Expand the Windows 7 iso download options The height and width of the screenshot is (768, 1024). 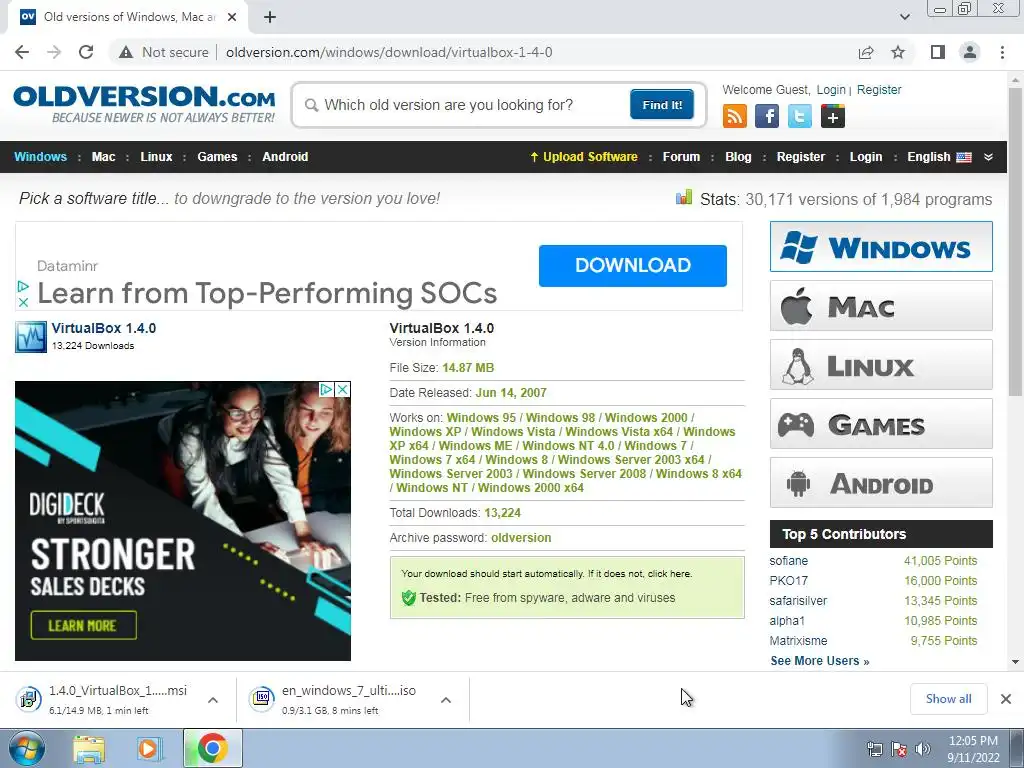click(x=446, y=699)
